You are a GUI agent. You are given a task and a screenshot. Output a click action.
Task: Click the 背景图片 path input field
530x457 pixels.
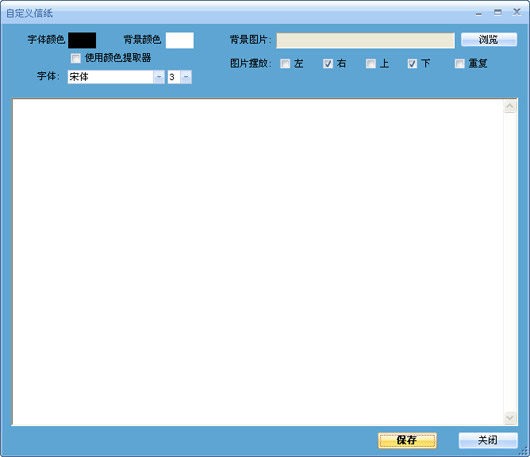(x=365, y=40)
